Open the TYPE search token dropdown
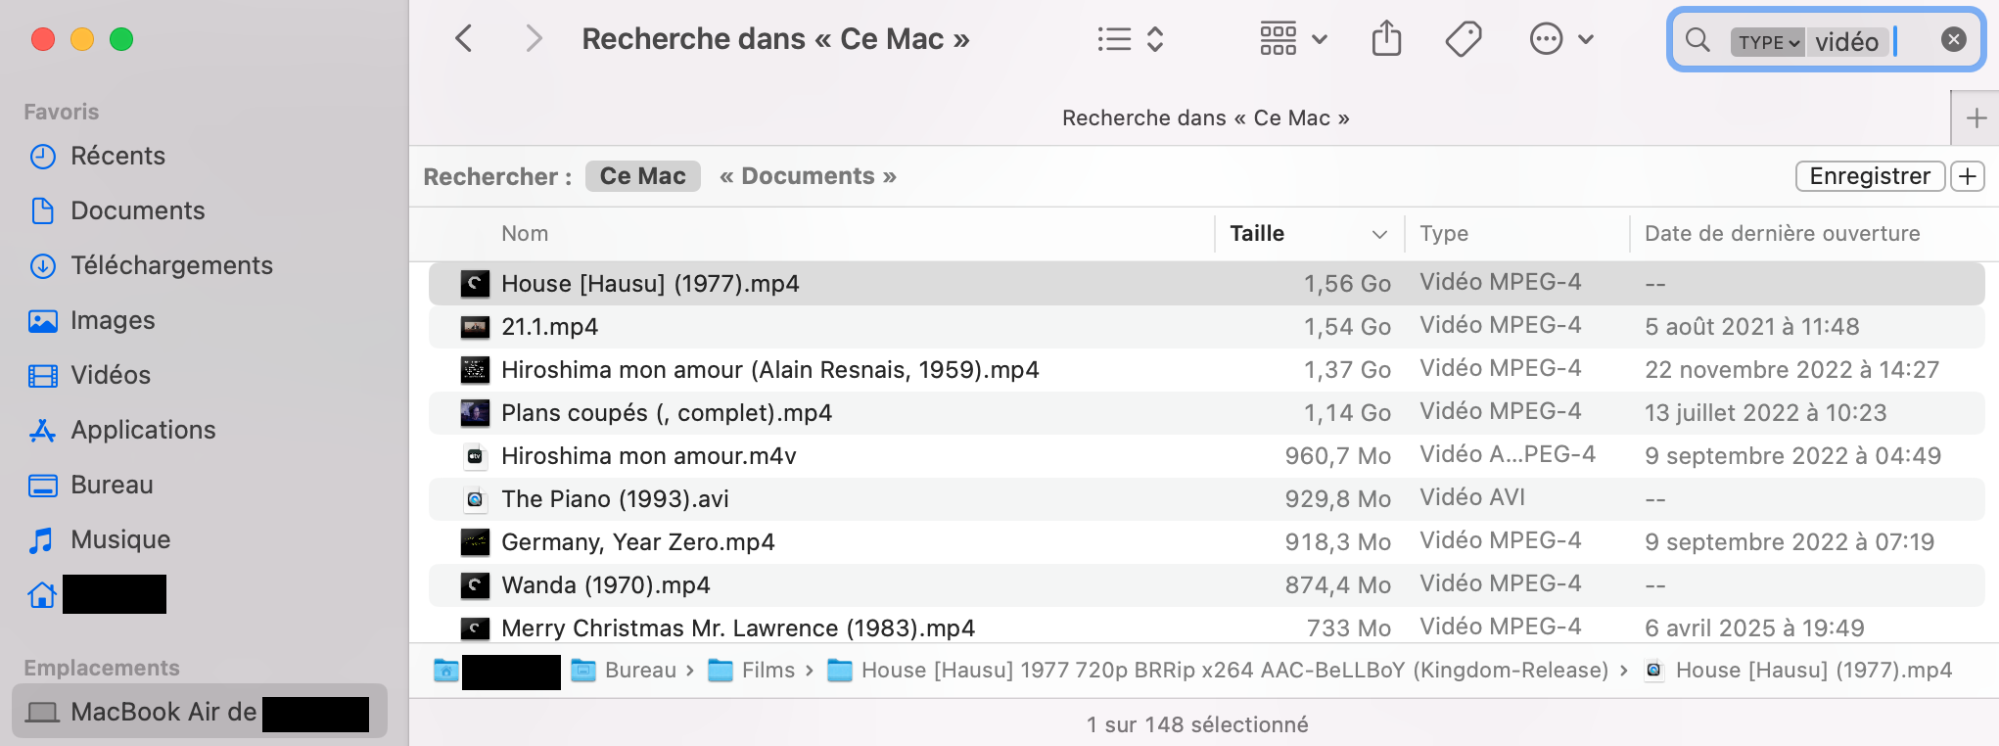The image size is (1999, 746). point(1767,41)
